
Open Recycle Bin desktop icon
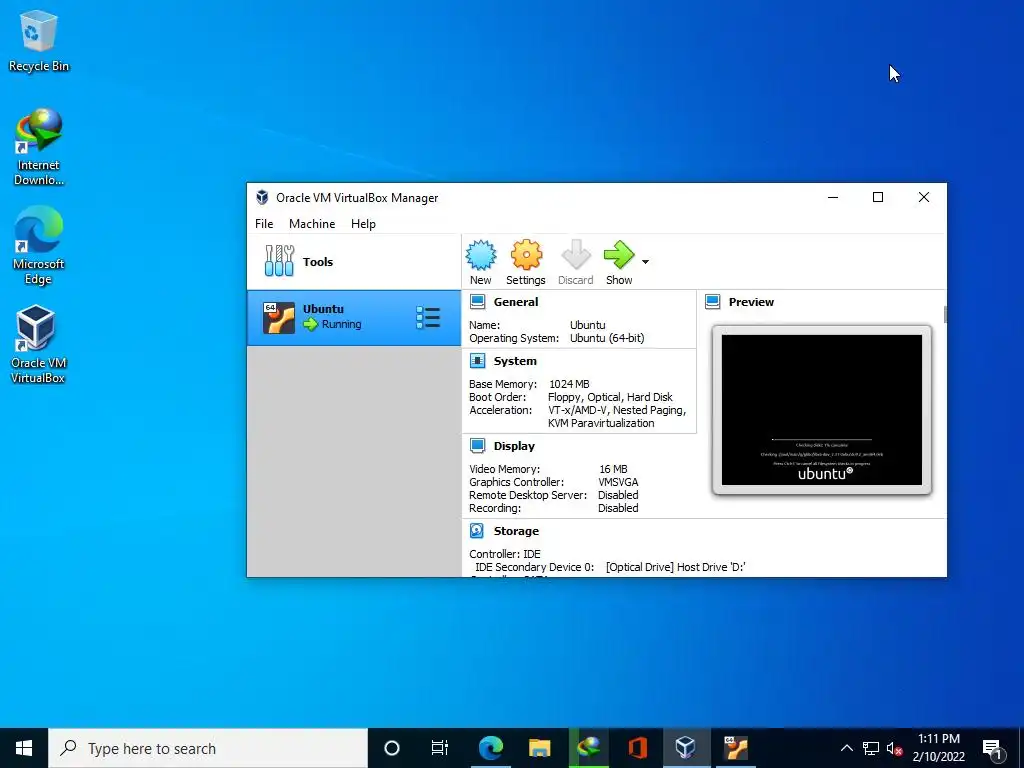[39, 40]
